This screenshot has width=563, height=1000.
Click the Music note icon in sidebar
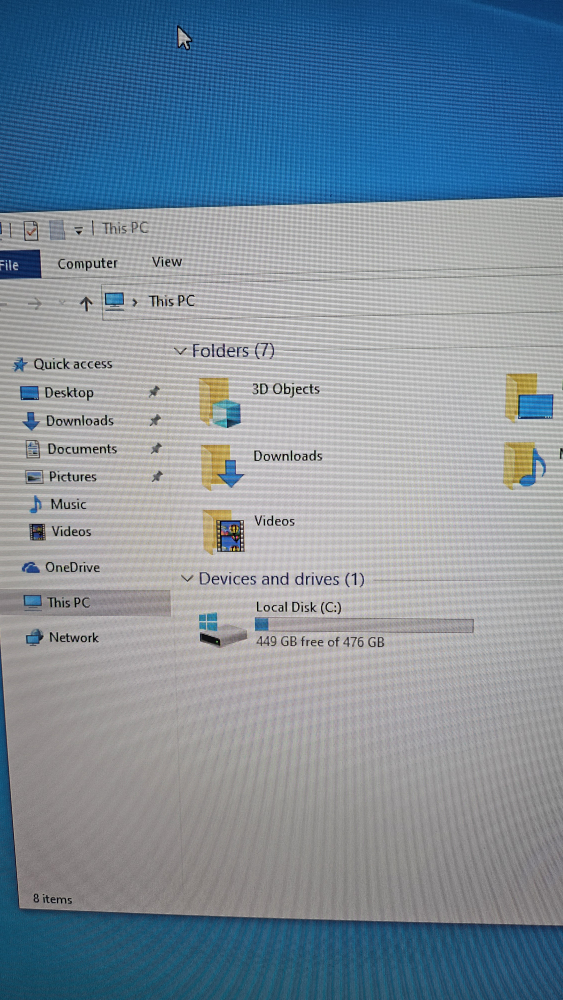(x=36, y=505)
